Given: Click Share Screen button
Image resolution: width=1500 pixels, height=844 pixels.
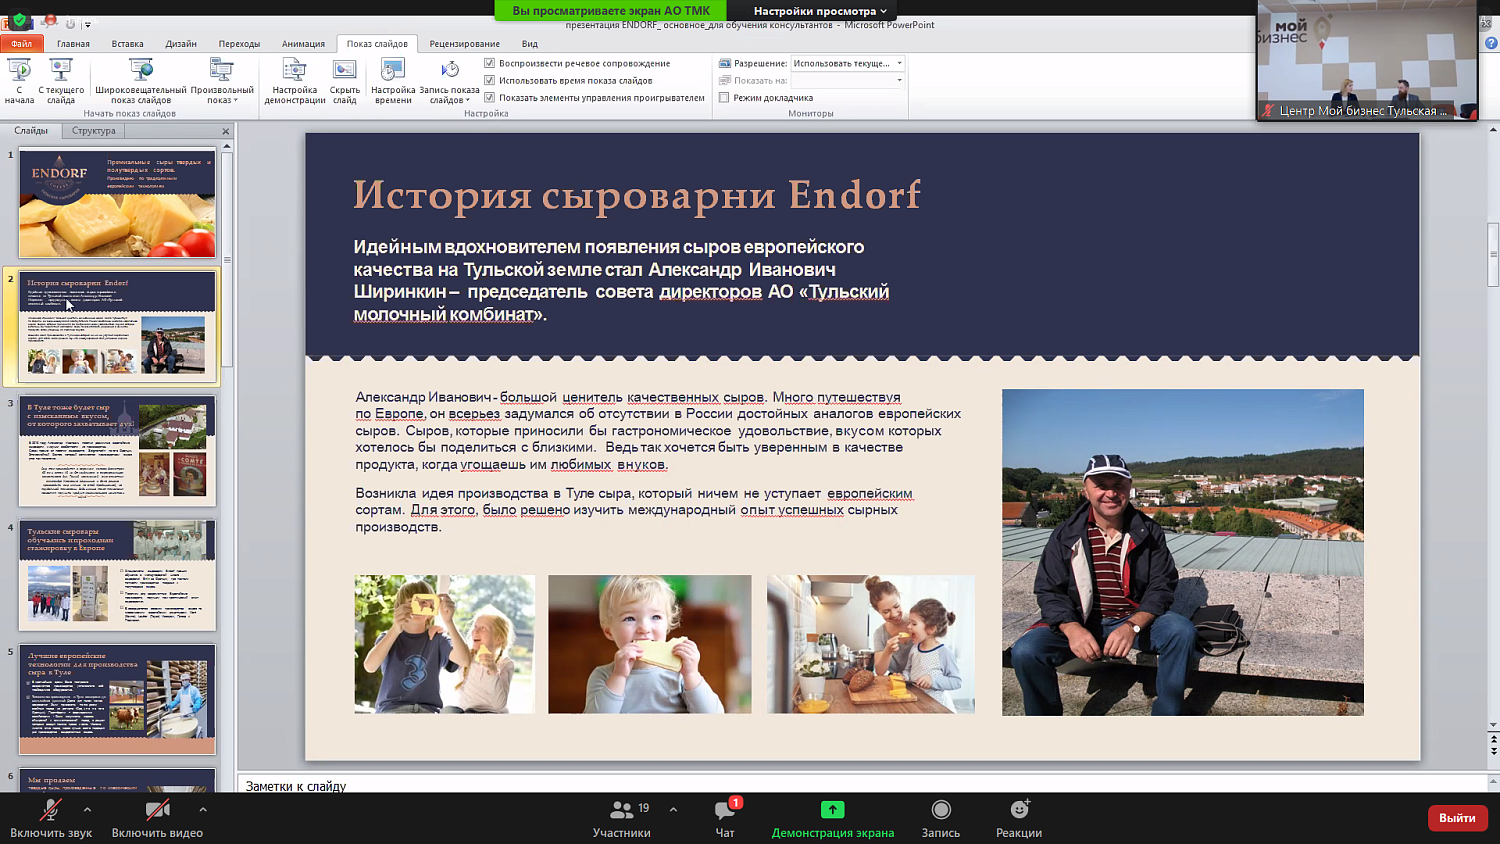Looking at the screenshot, I should (x=833, y=818).
